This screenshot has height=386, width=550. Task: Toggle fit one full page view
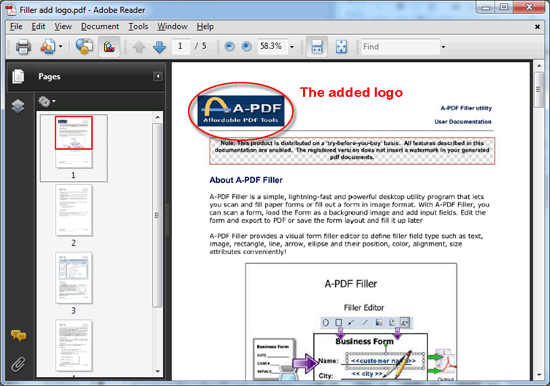341,46
